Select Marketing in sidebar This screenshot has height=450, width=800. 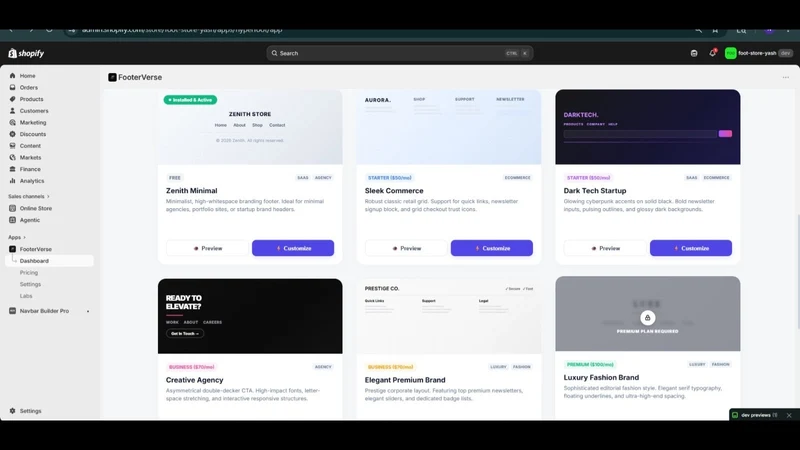(x=33, y=122)
